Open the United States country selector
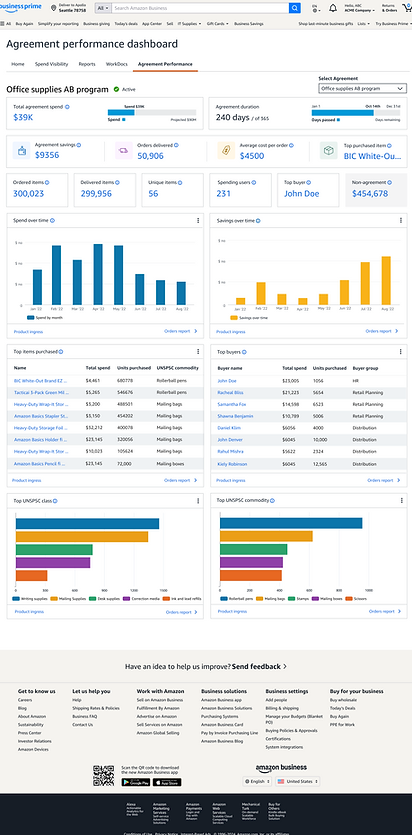Screen dimensions: 412x835 coord(298,781)
